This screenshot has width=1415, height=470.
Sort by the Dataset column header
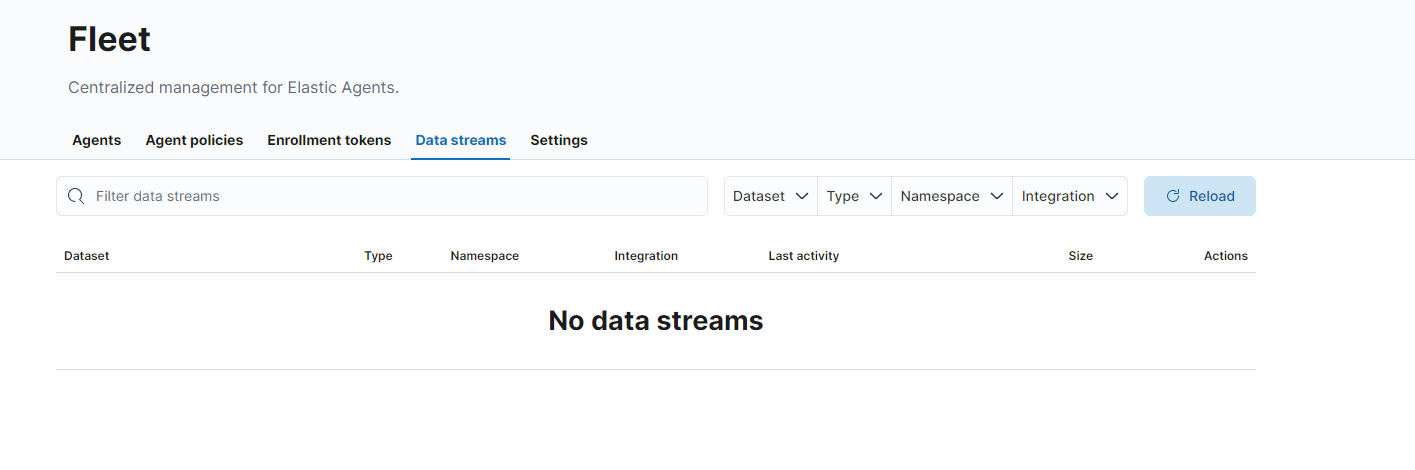87,256
